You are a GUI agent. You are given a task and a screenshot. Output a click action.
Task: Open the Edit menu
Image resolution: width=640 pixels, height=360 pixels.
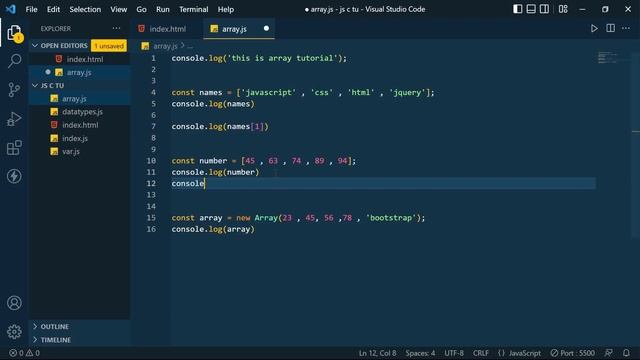pyautogui.click(x=53, y=9)
